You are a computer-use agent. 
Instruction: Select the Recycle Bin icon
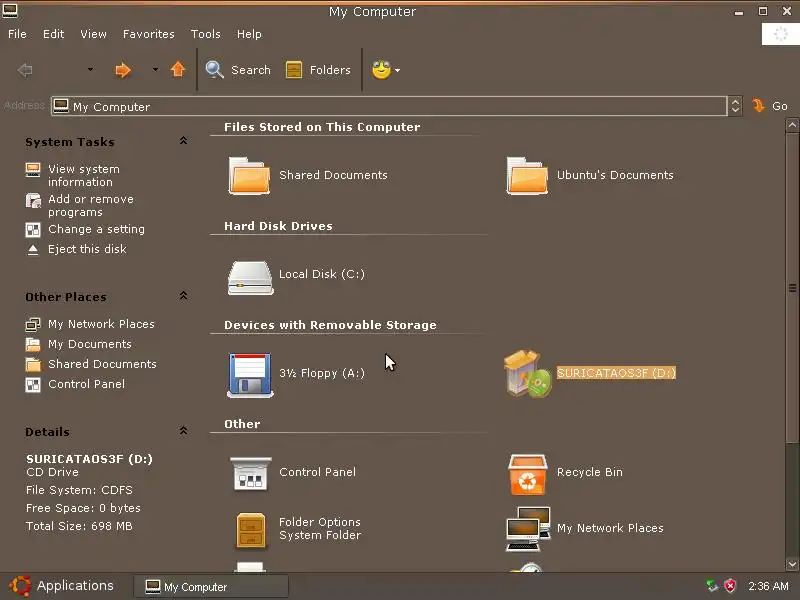click(528, 474)
